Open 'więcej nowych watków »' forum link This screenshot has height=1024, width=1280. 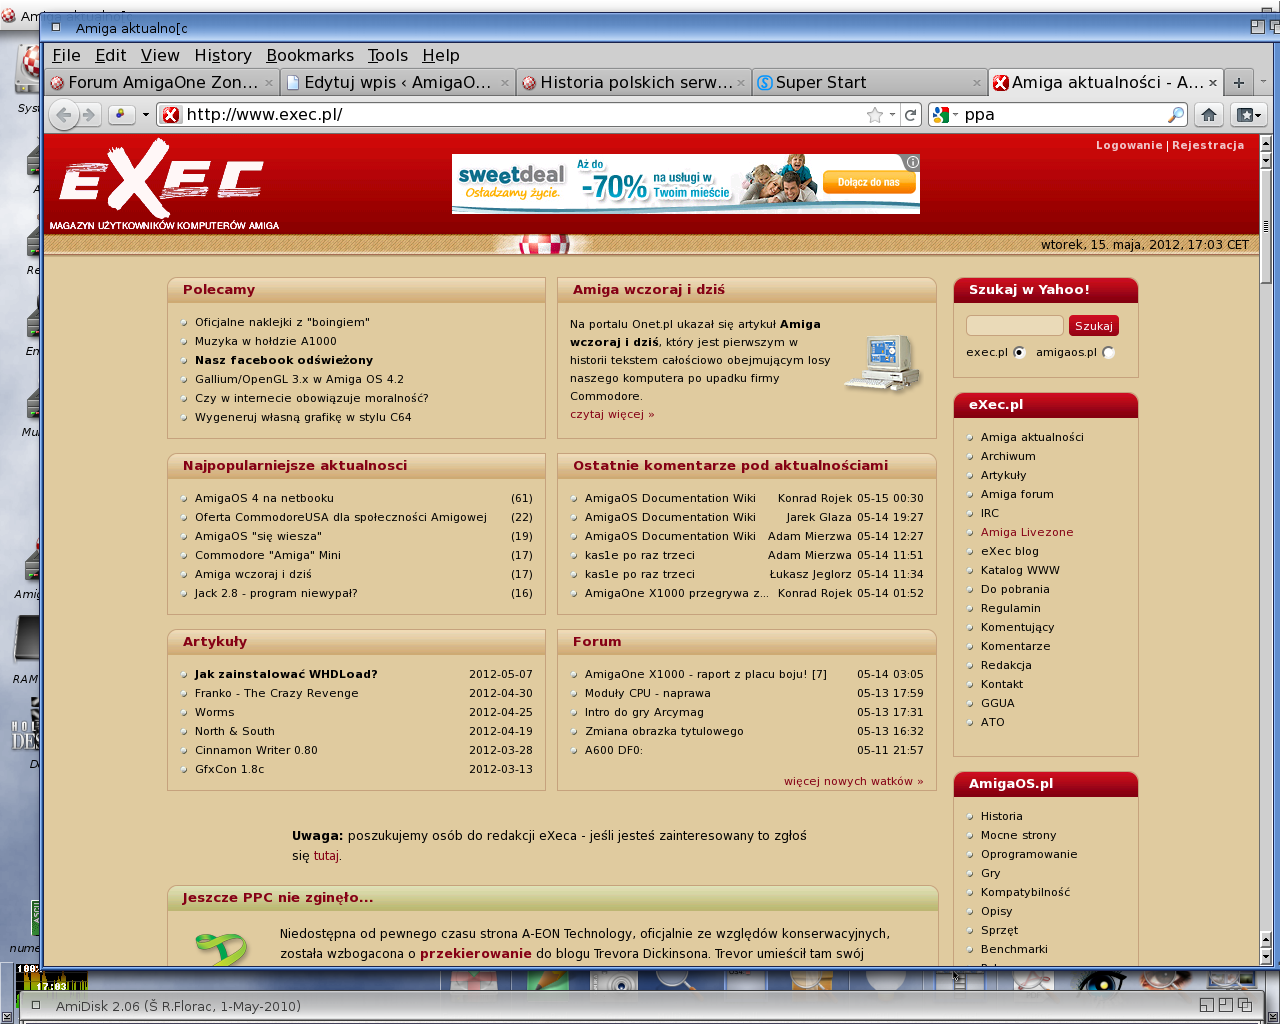pyautogui.click(x=853, y=782)
